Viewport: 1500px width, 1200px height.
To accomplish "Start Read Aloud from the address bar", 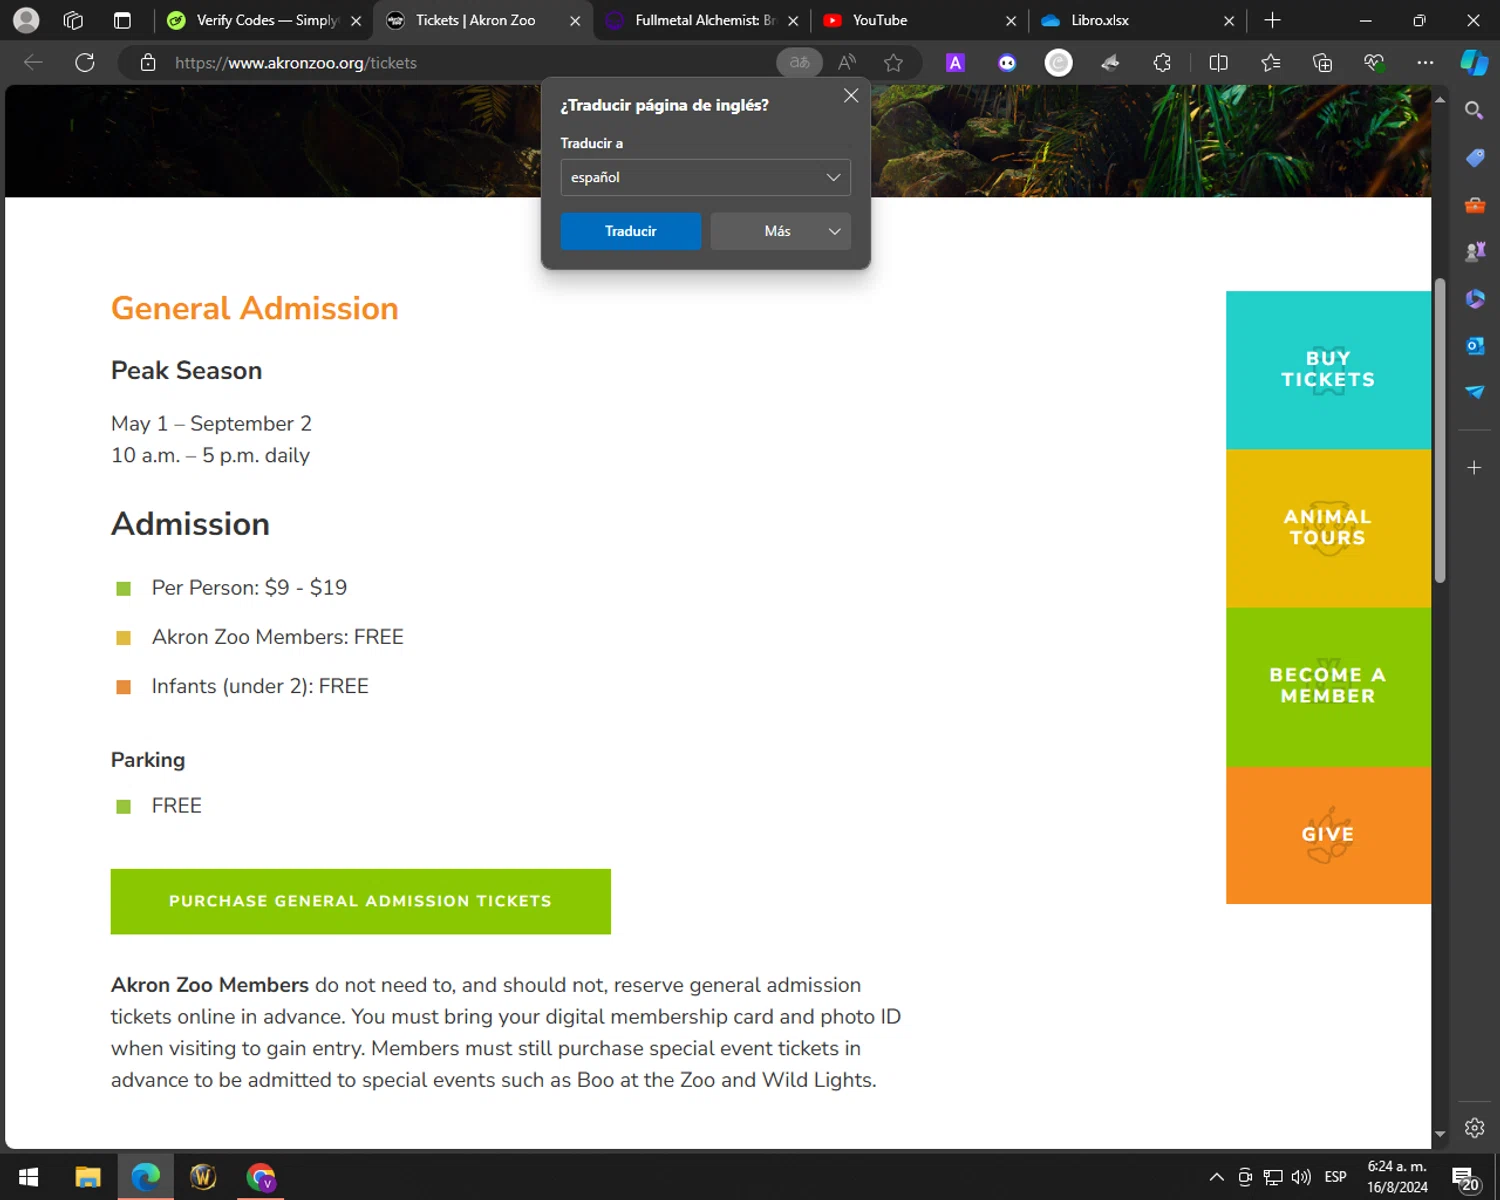I will tap(847, 63).
